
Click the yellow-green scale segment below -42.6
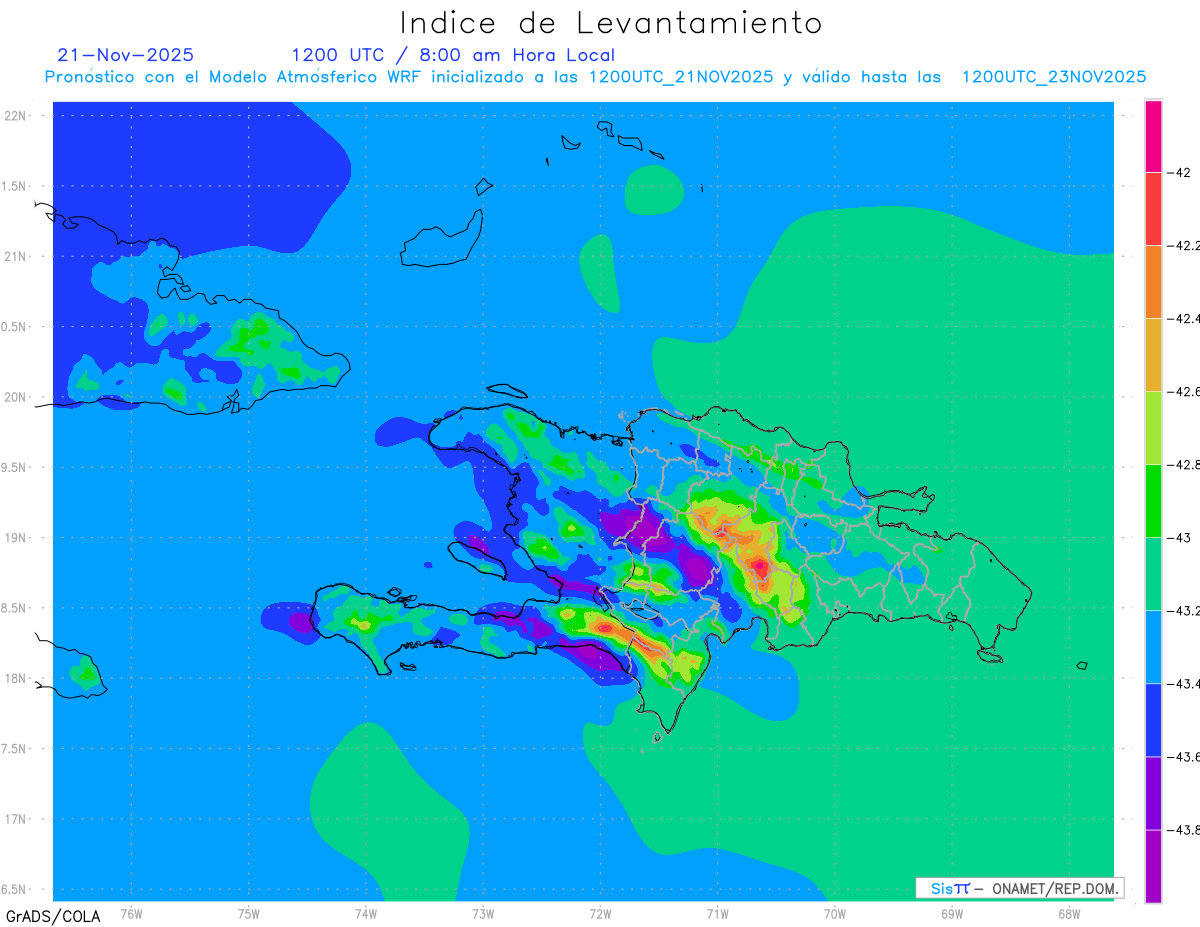[1153, 427]
